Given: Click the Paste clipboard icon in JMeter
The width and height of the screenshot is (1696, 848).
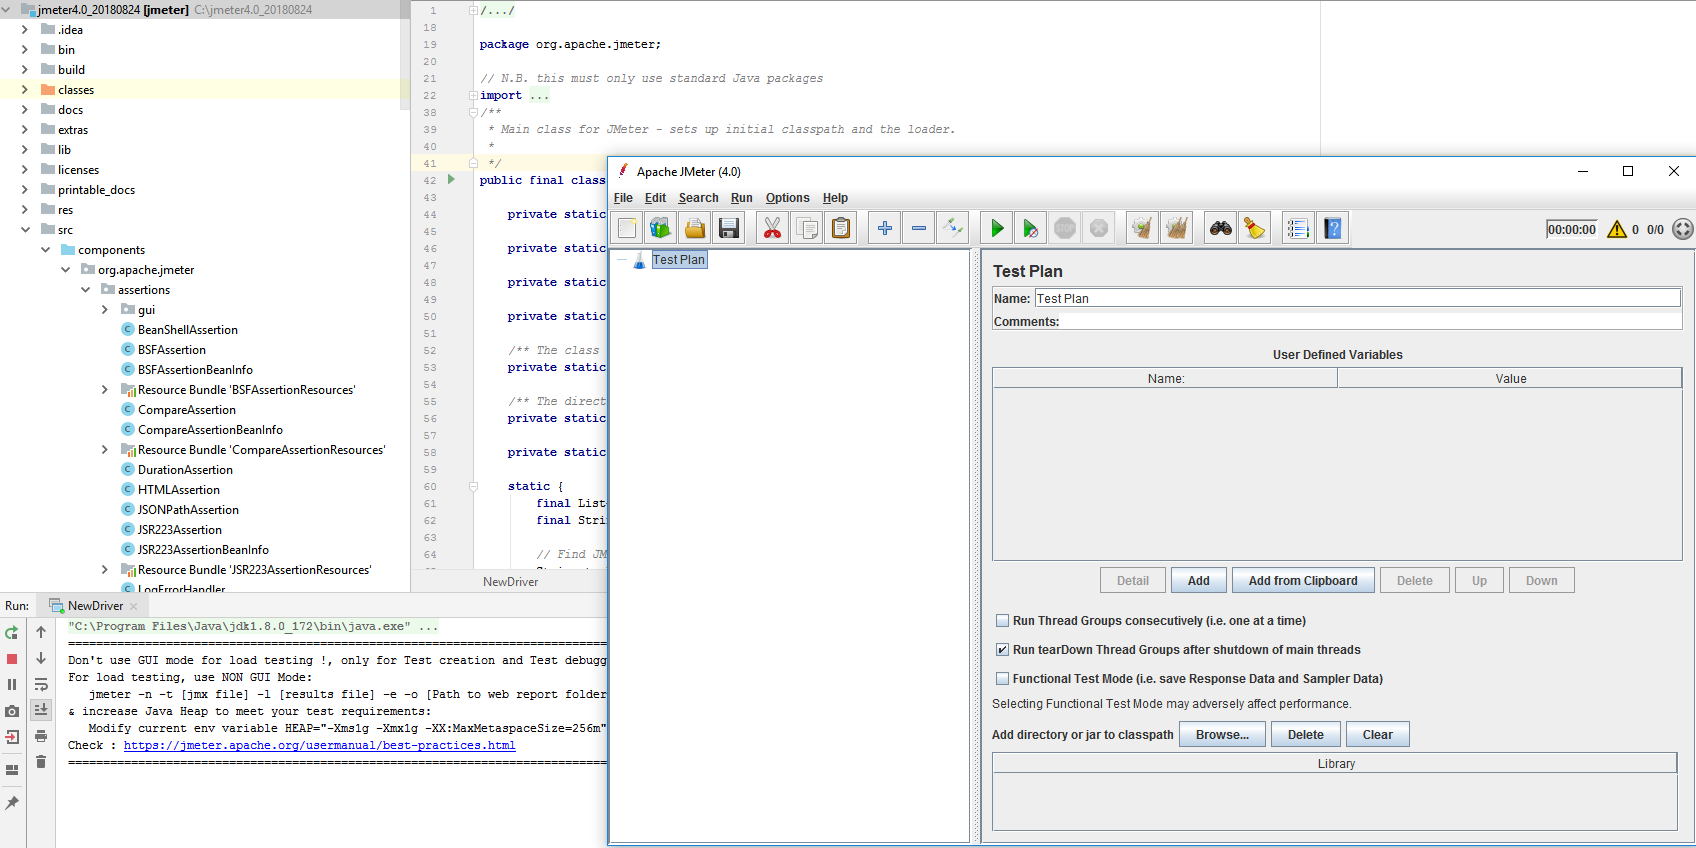Looking at the screenshot, I should 841,228.
